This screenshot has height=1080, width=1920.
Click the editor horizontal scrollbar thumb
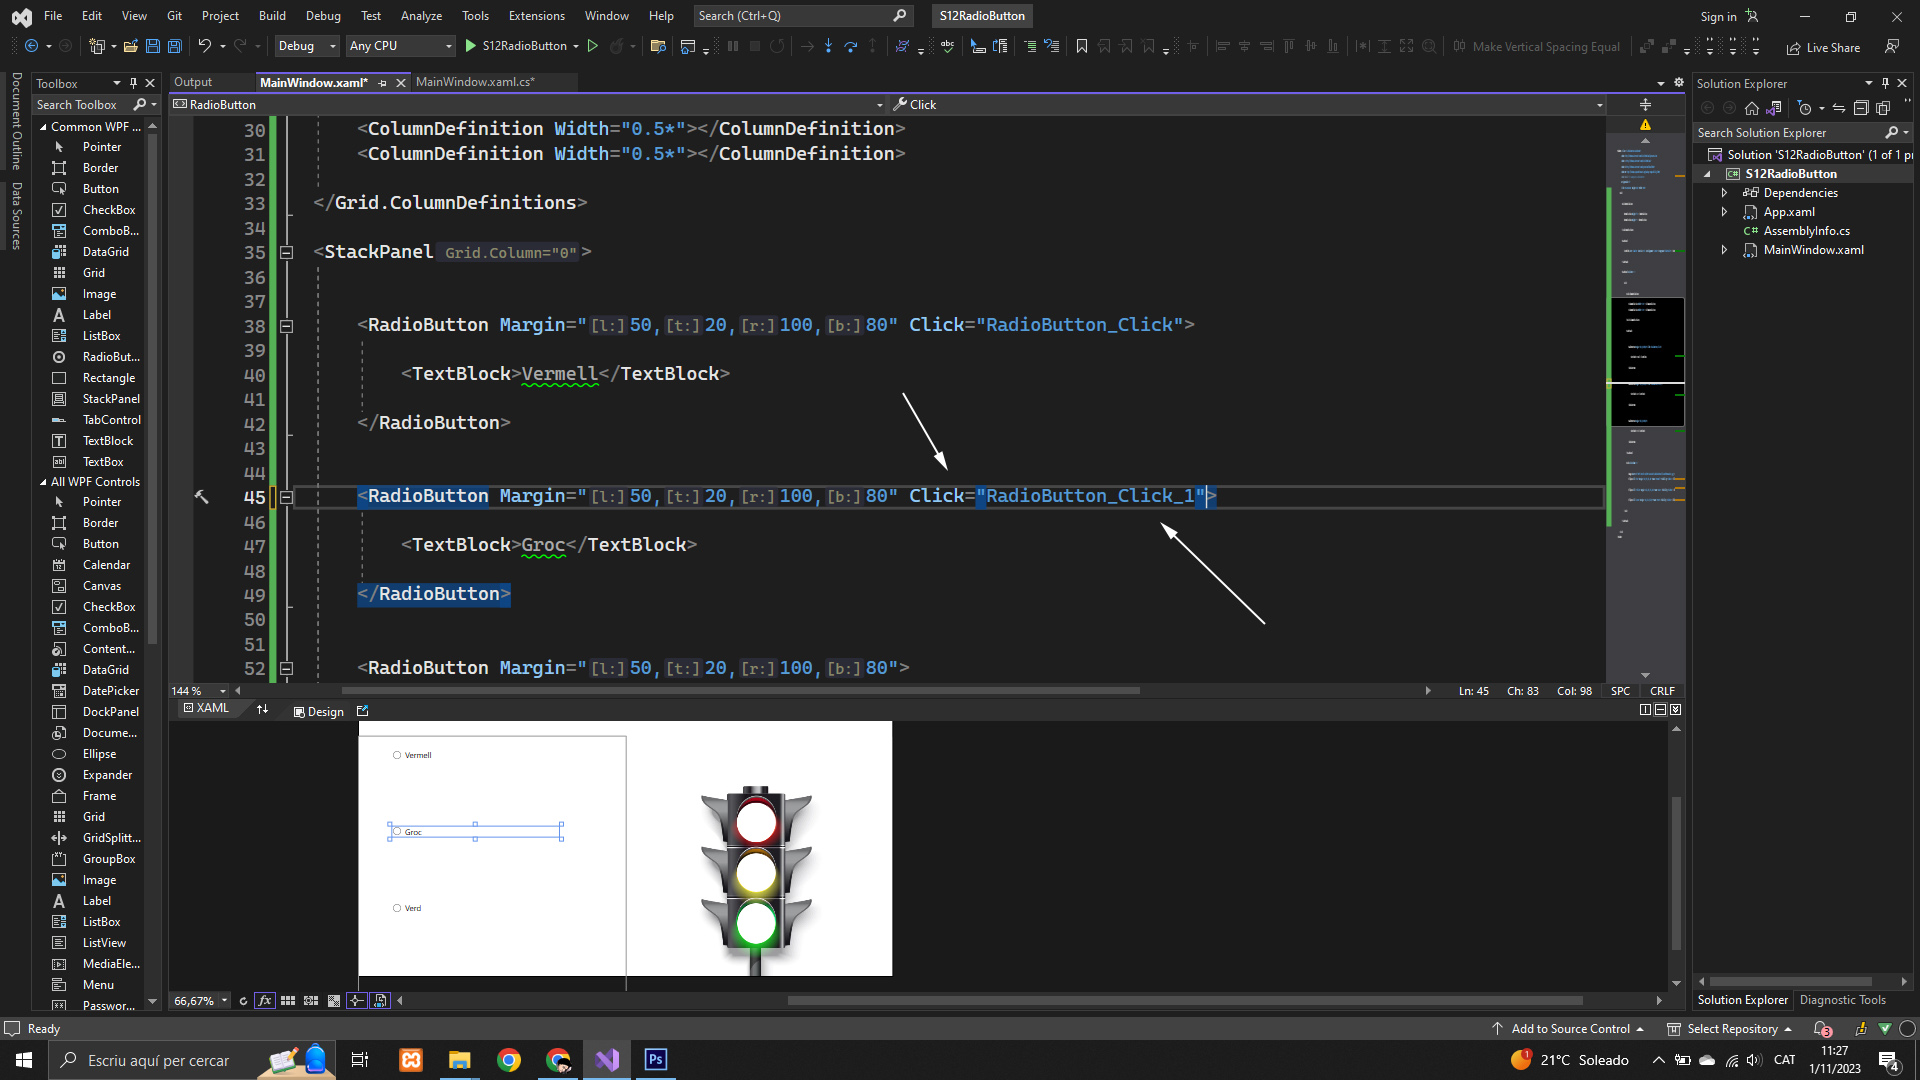pyautogui.click(x=740, y=690)
